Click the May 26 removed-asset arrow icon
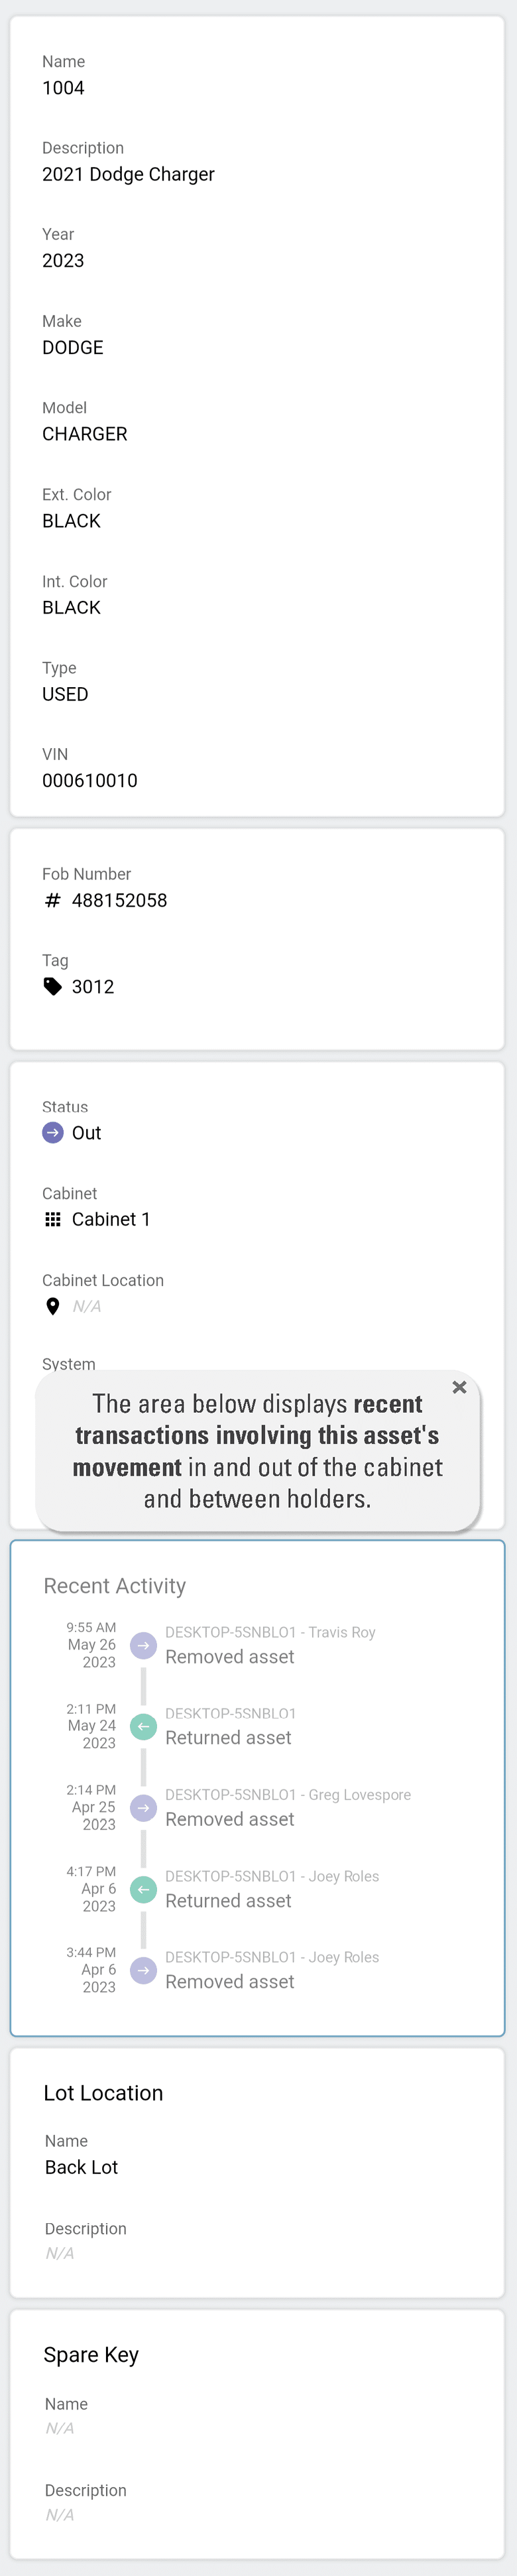 [x=144, y=1645]
